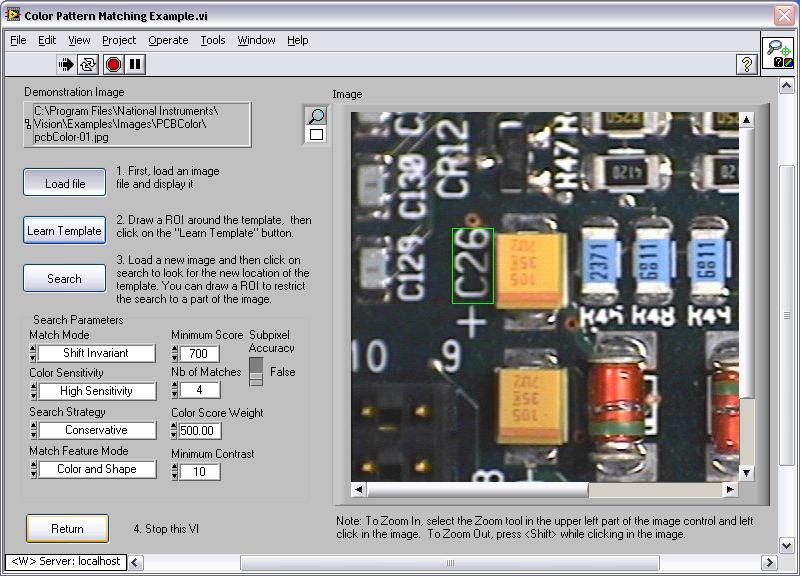
Task: Open the Tools menu
Action: (x=212, y=40)
